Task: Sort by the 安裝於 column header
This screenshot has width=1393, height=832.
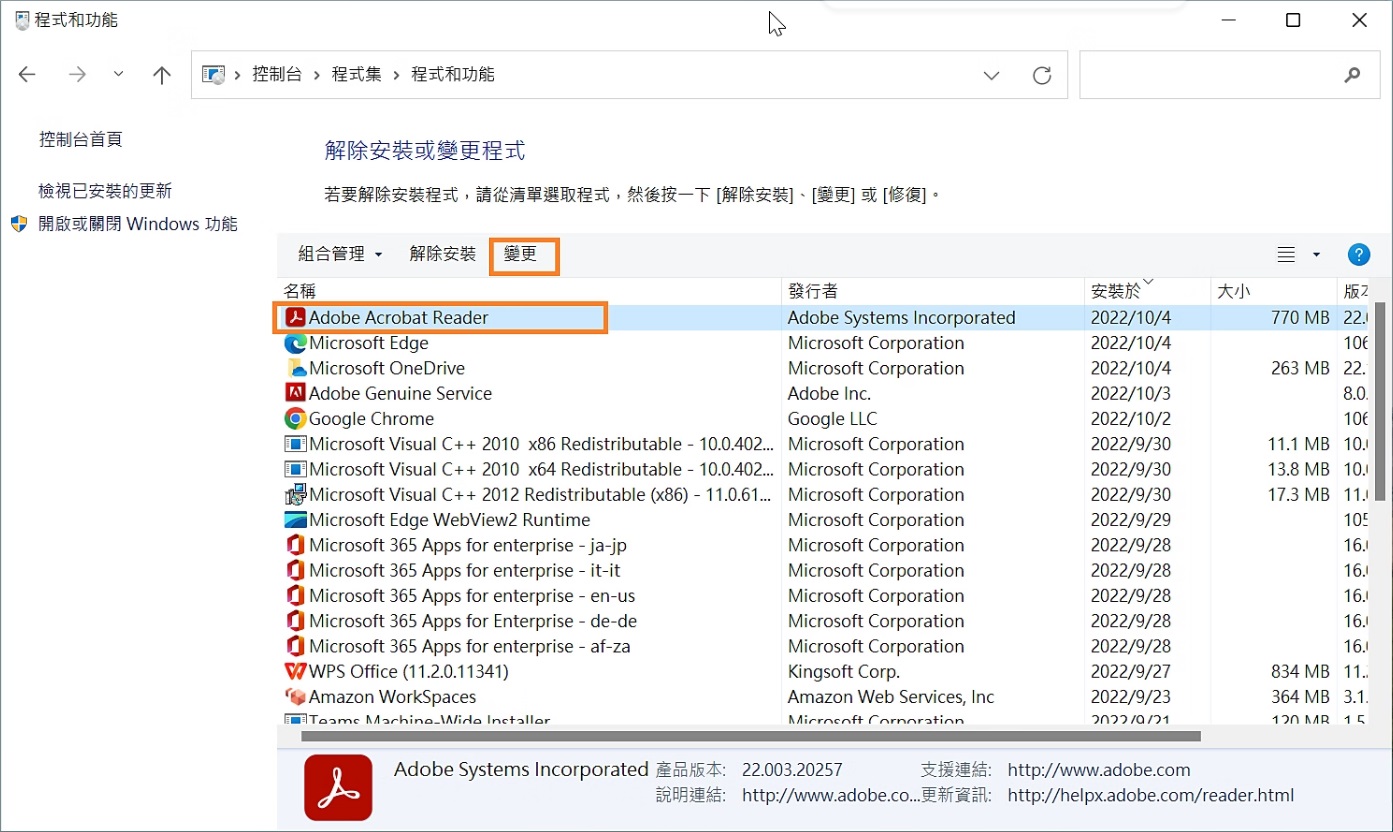Action: point(1147,291)
